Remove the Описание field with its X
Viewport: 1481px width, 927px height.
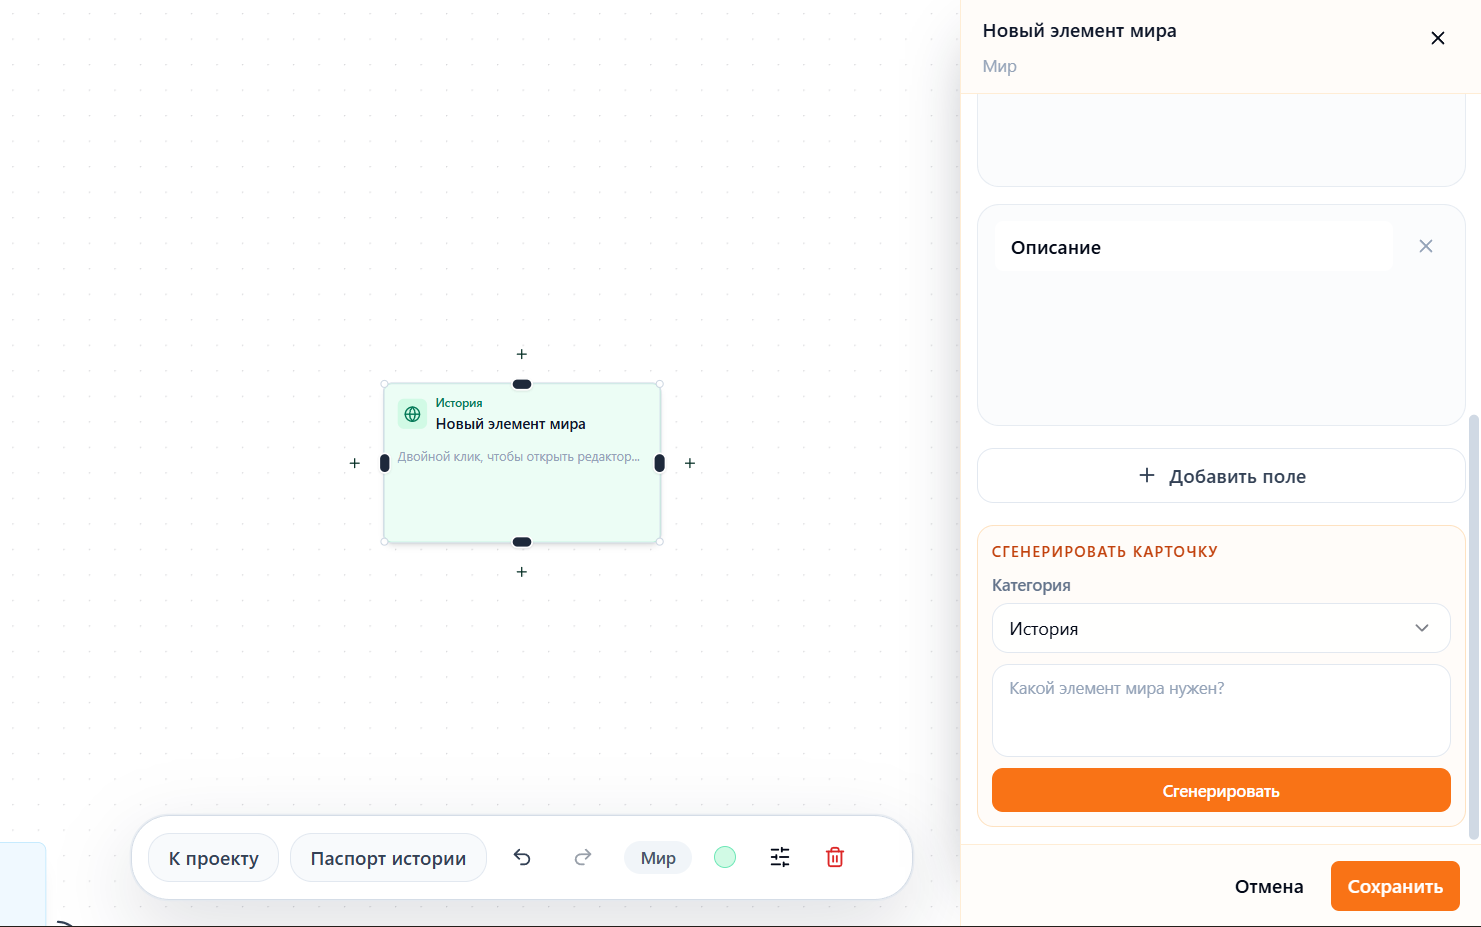1426,246
